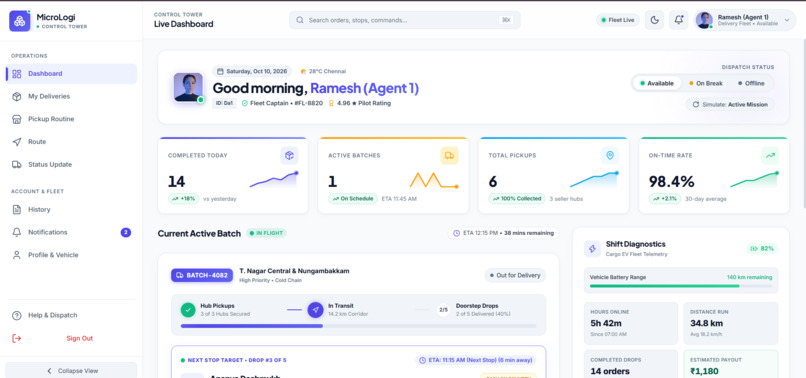
Task: Click the 2/5 Doorstep Drops step marker
Action: 443,310
